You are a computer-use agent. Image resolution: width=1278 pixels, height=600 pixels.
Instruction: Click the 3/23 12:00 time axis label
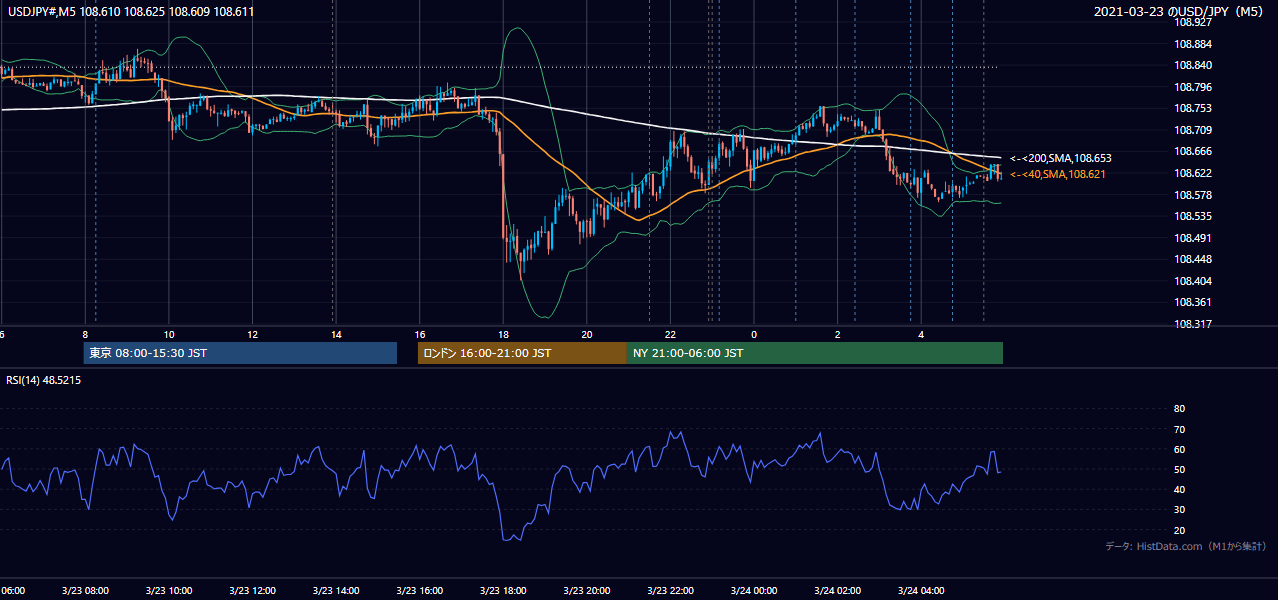(x=252, y=591)
